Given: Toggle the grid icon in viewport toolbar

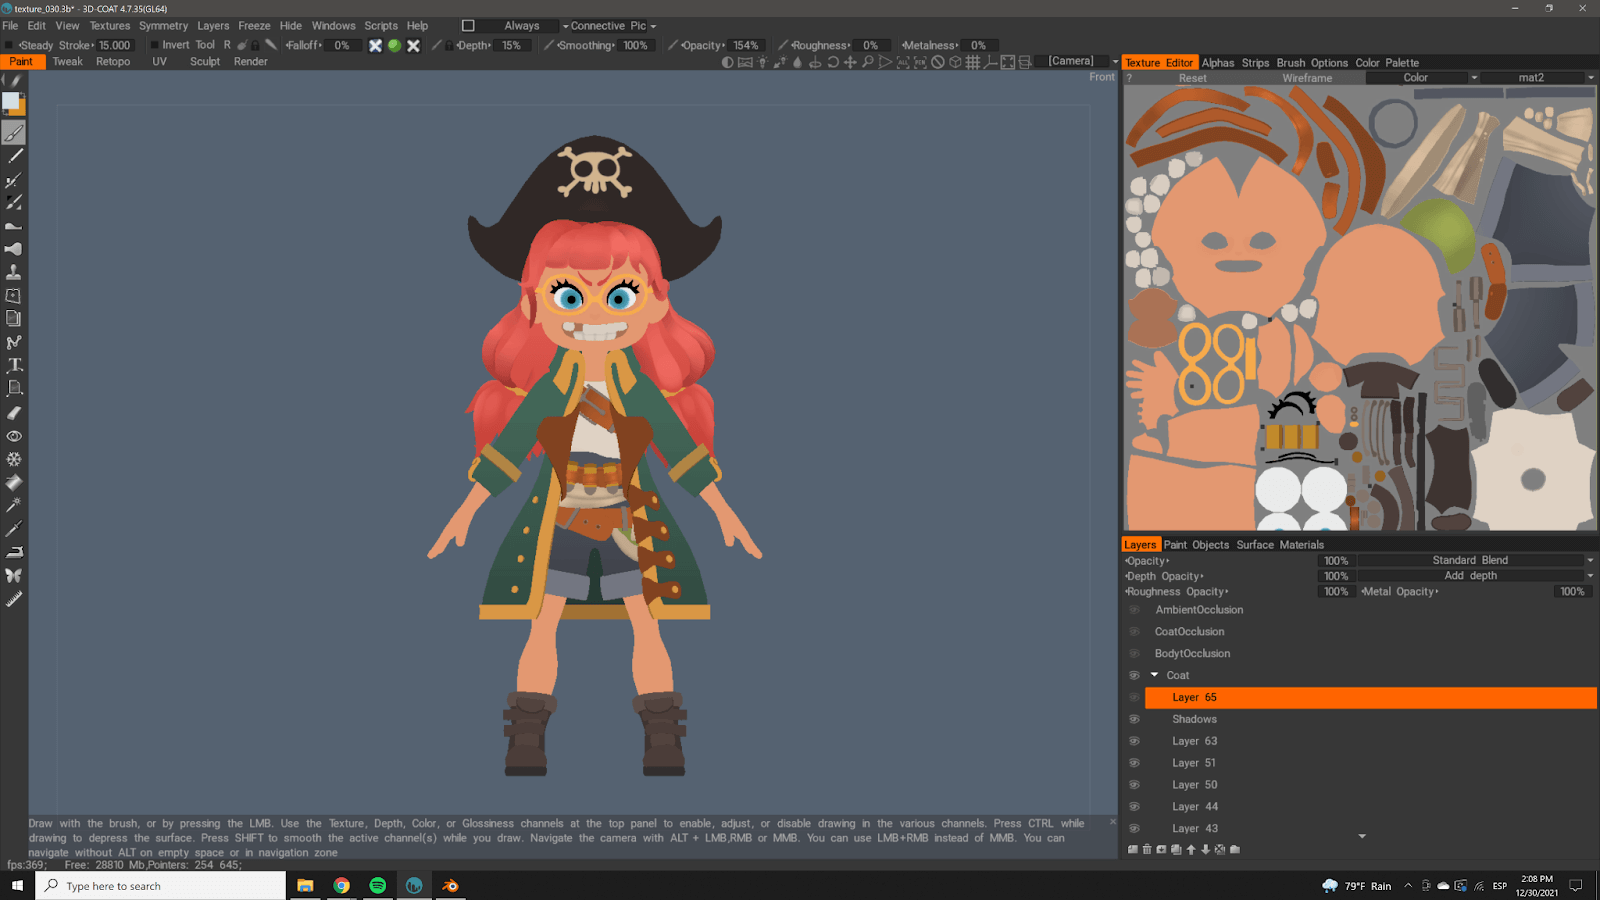Looking at the screenshot, I should [972, 62].
